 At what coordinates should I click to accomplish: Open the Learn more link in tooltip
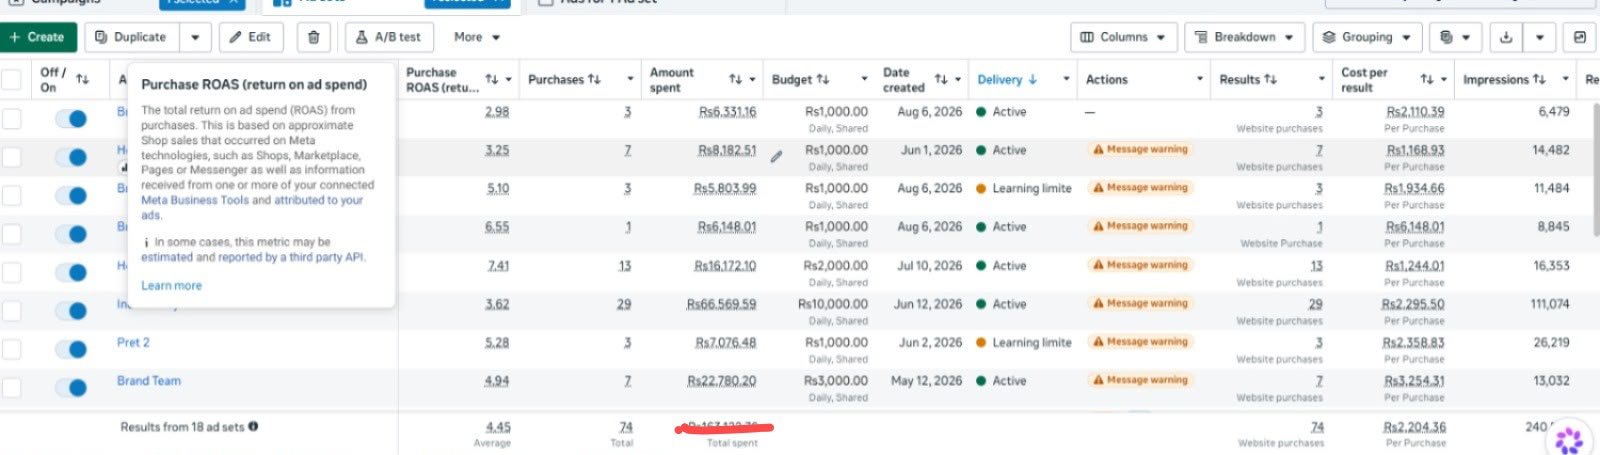171,286
